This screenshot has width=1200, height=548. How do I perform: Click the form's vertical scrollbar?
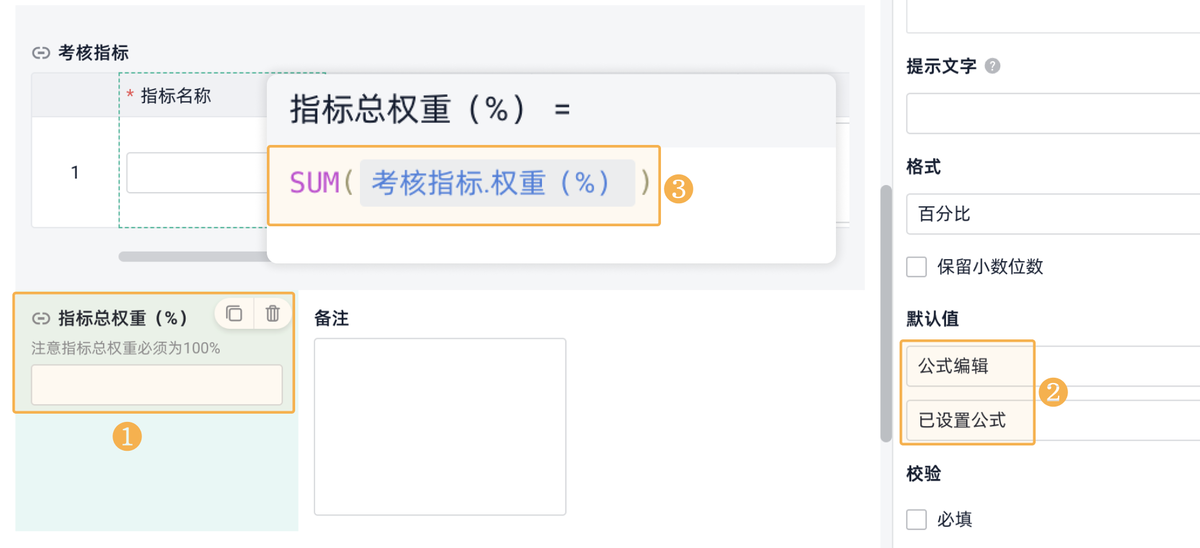tap(885, 312)
